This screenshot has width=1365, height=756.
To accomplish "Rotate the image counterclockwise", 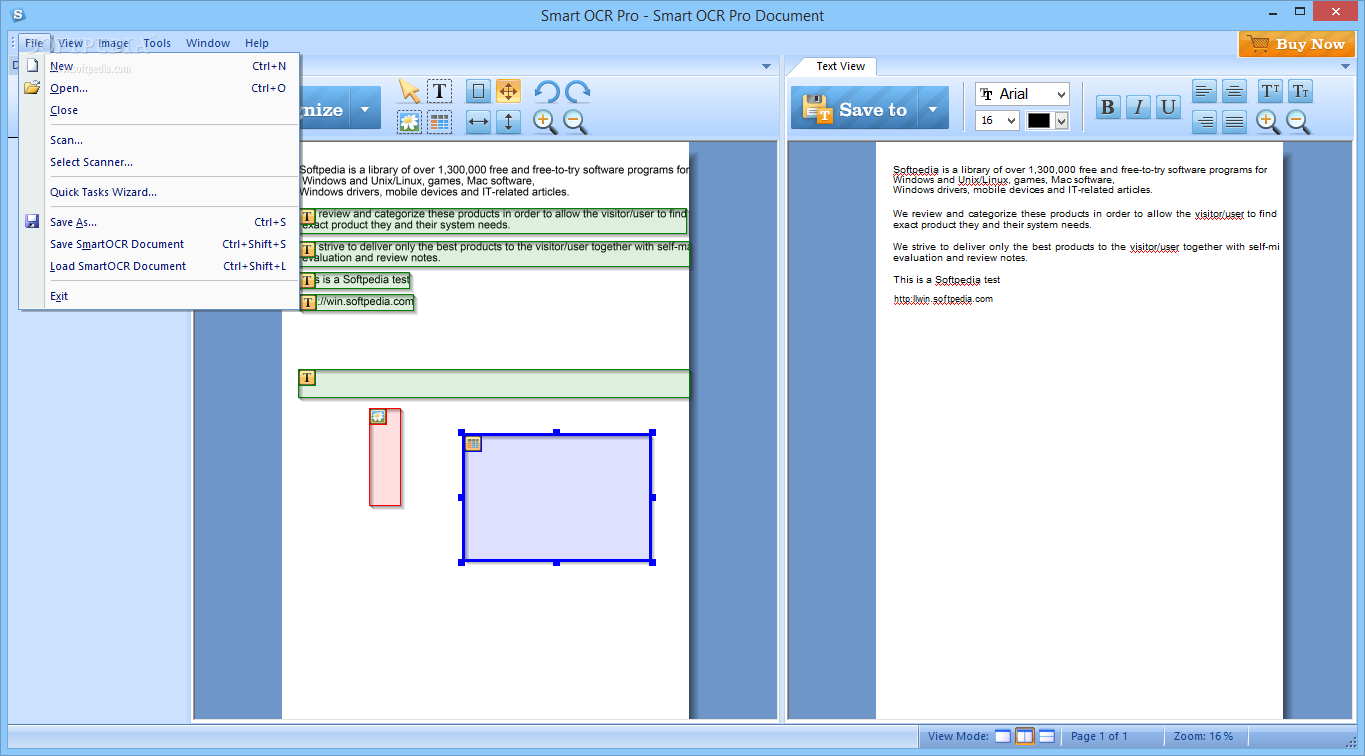I will tap(546, 92).
